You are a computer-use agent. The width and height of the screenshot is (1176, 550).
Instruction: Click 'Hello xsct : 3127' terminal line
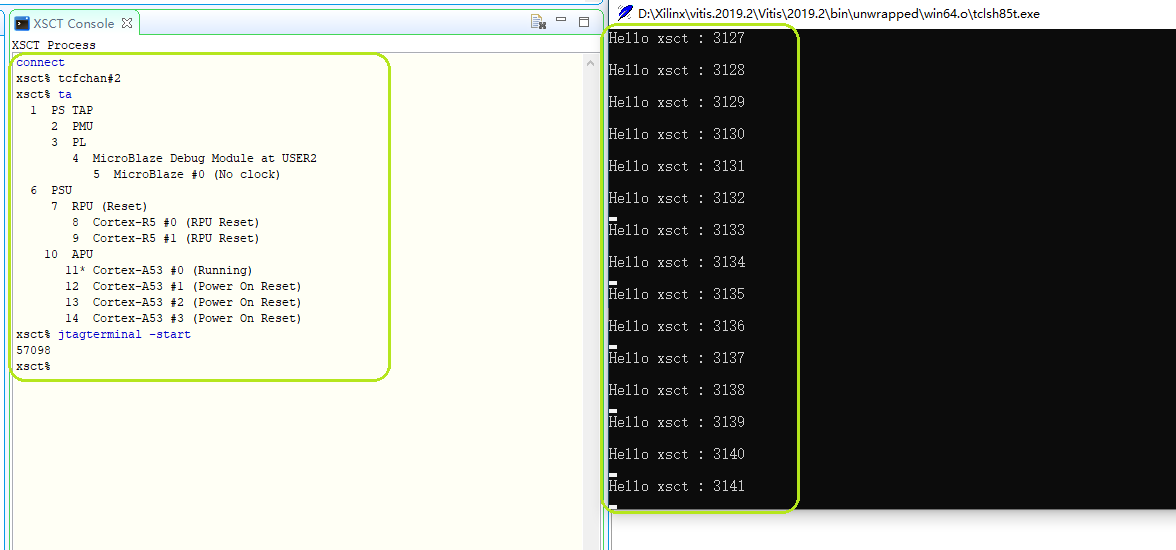[676, 38]
